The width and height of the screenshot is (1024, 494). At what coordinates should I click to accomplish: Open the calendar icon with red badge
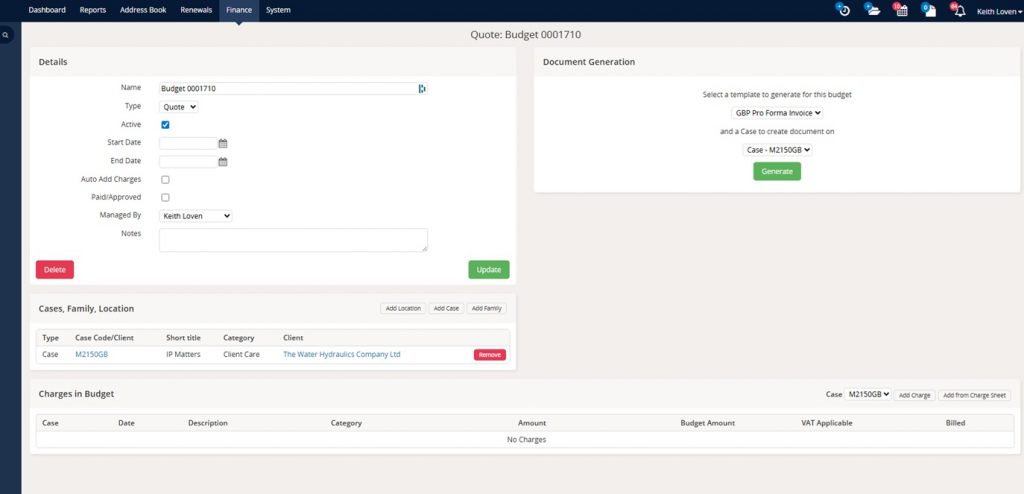[x=901, y=10]
